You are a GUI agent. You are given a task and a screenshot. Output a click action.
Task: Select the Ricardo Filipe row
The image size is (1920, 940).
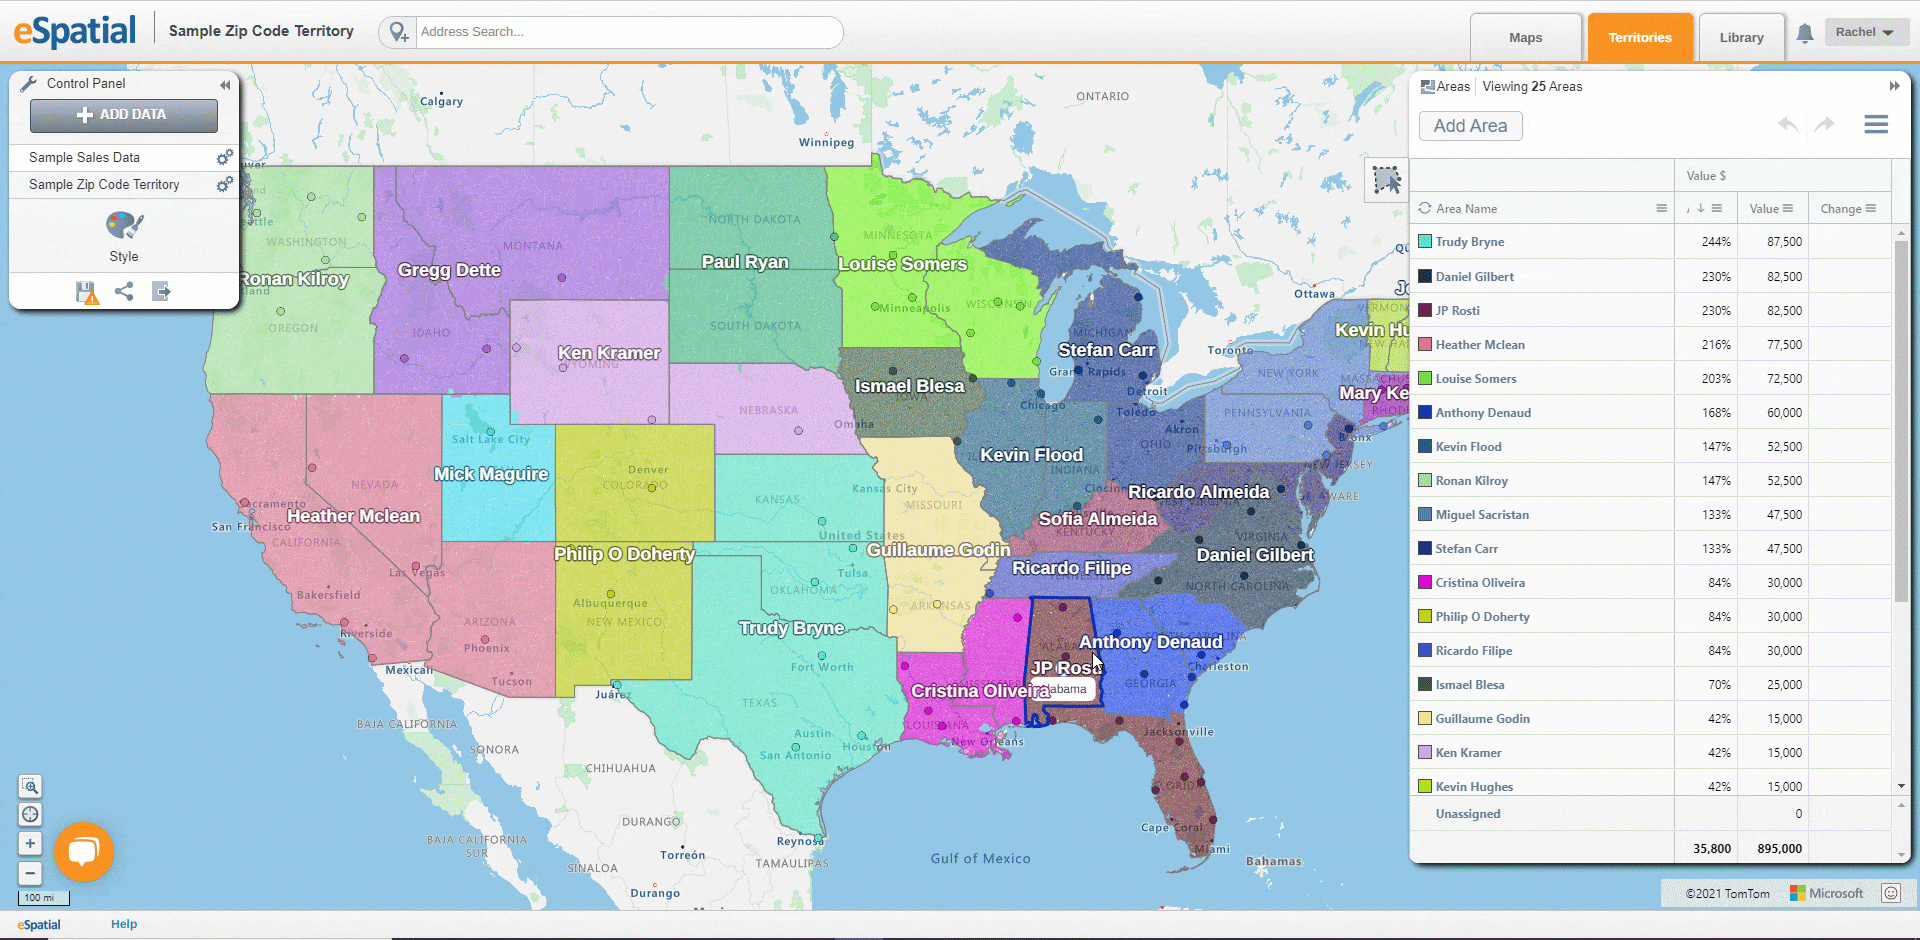[1650, 650]
